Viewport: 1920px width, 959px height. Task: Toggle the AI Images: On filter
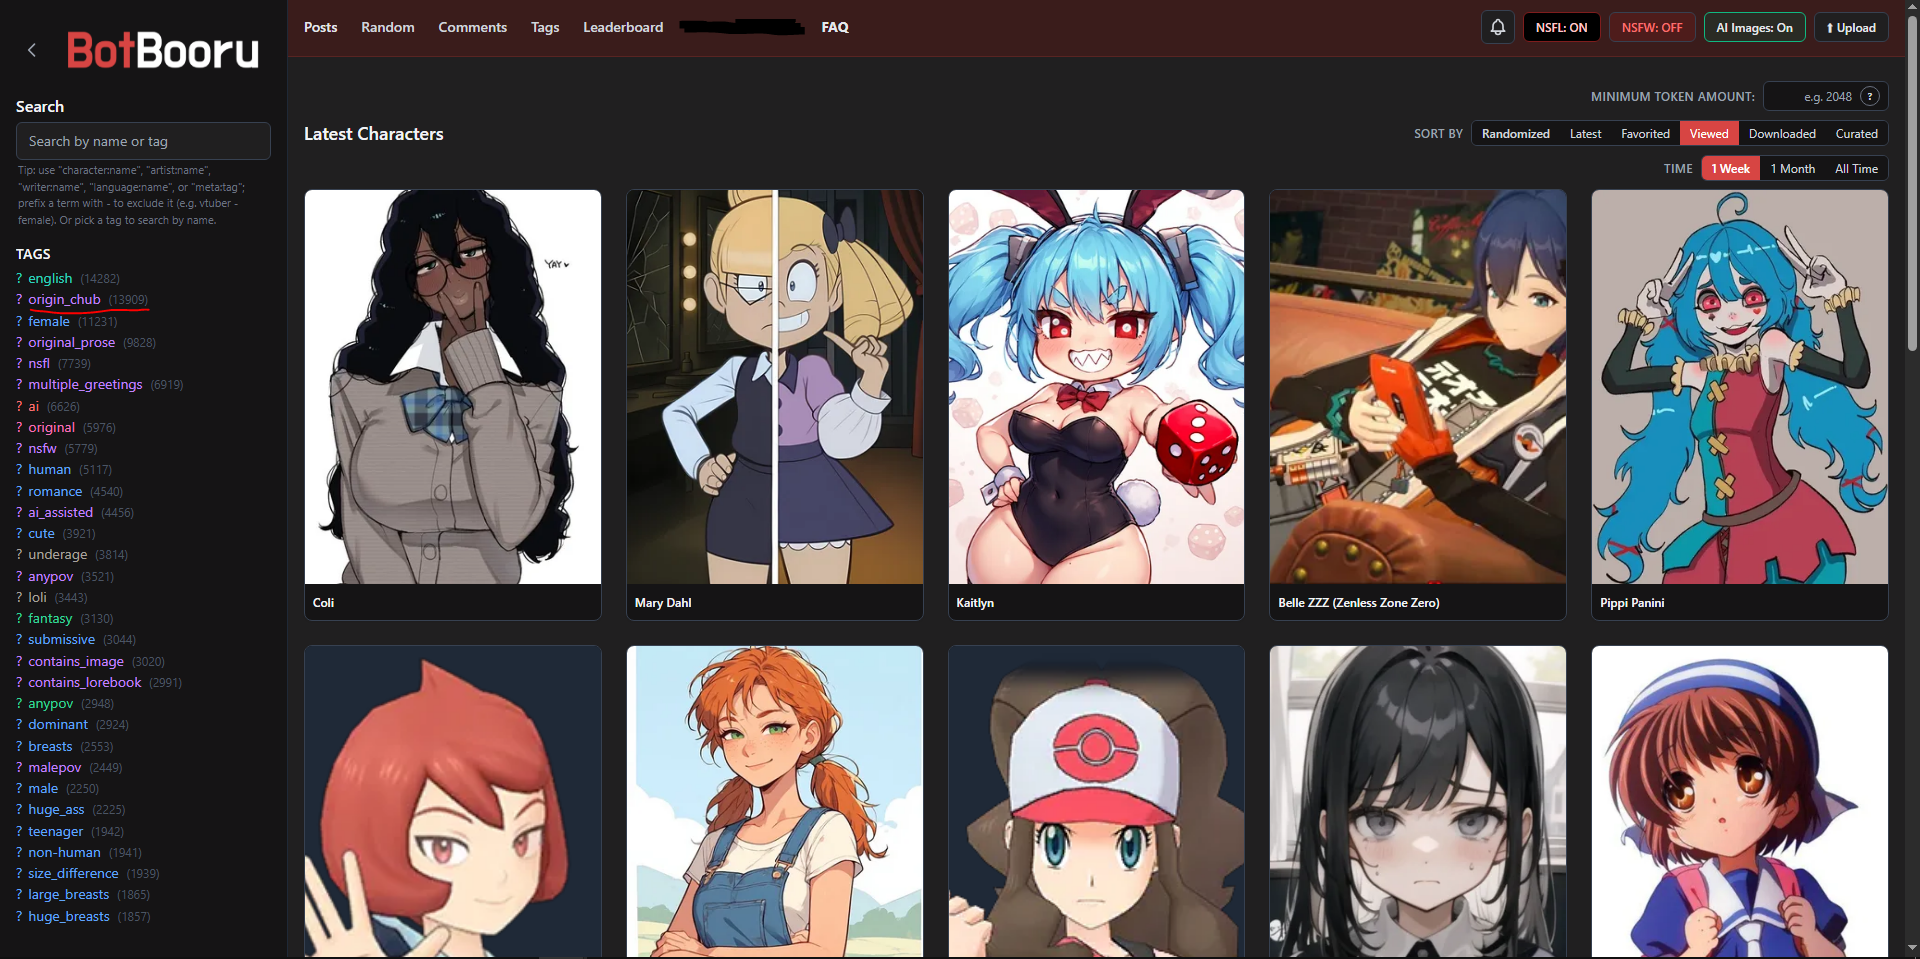pyautogui.click(x=1754, y=28)
